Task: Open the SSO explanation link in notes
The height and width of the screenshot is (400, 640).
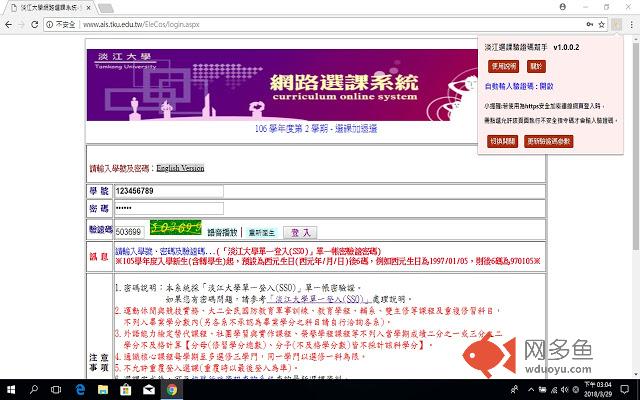Action: (318, 299)
